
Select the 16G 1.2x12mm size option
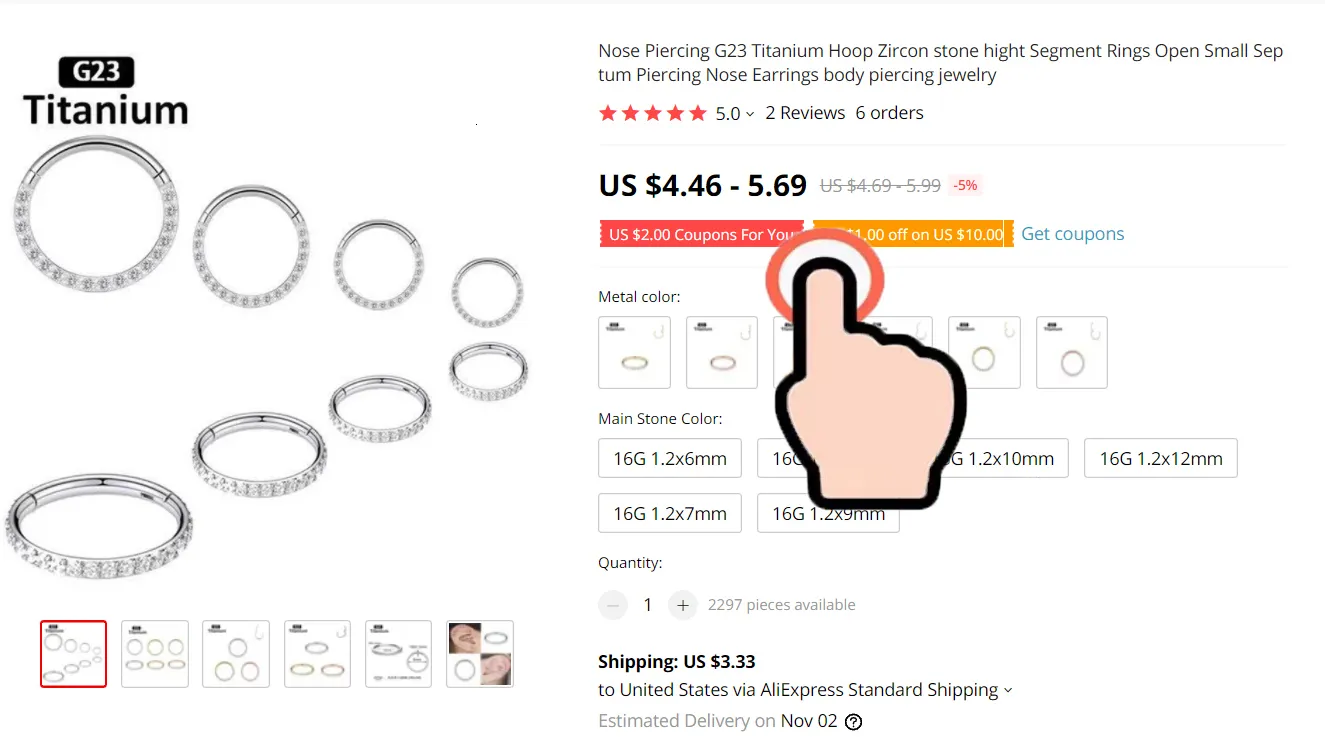[x=1161, y=459]
